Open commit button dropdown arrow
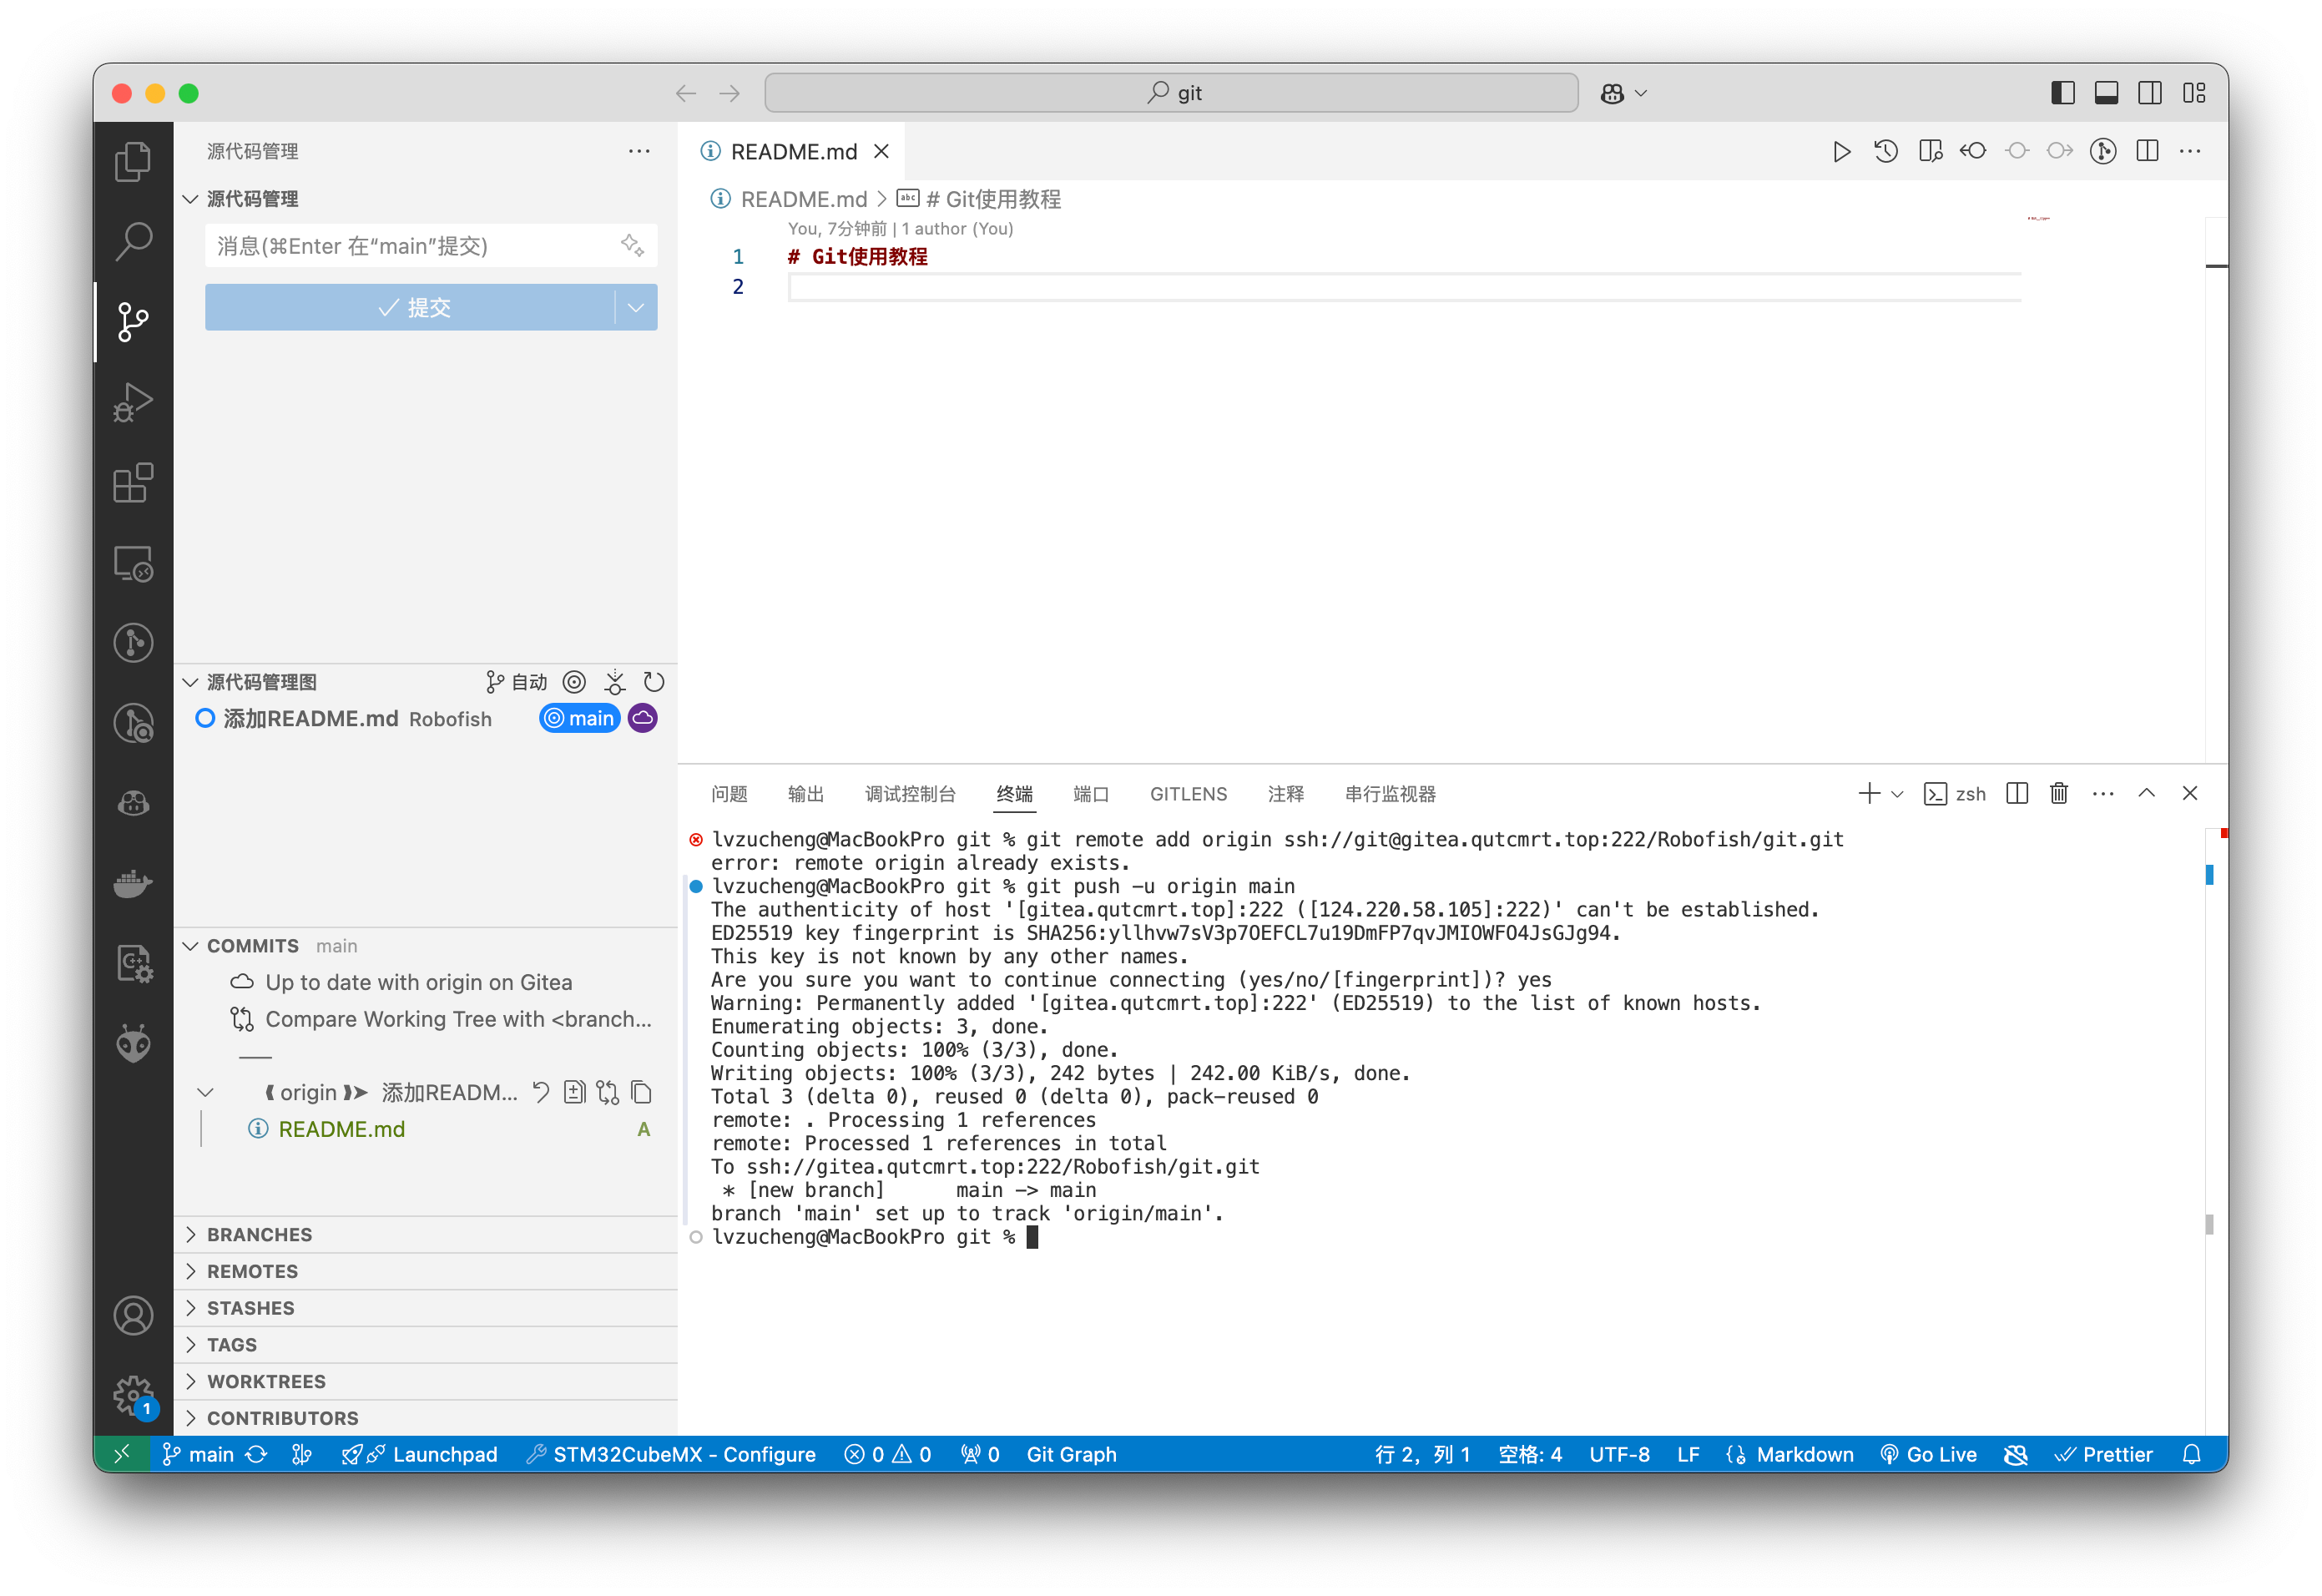 point(636,307)
